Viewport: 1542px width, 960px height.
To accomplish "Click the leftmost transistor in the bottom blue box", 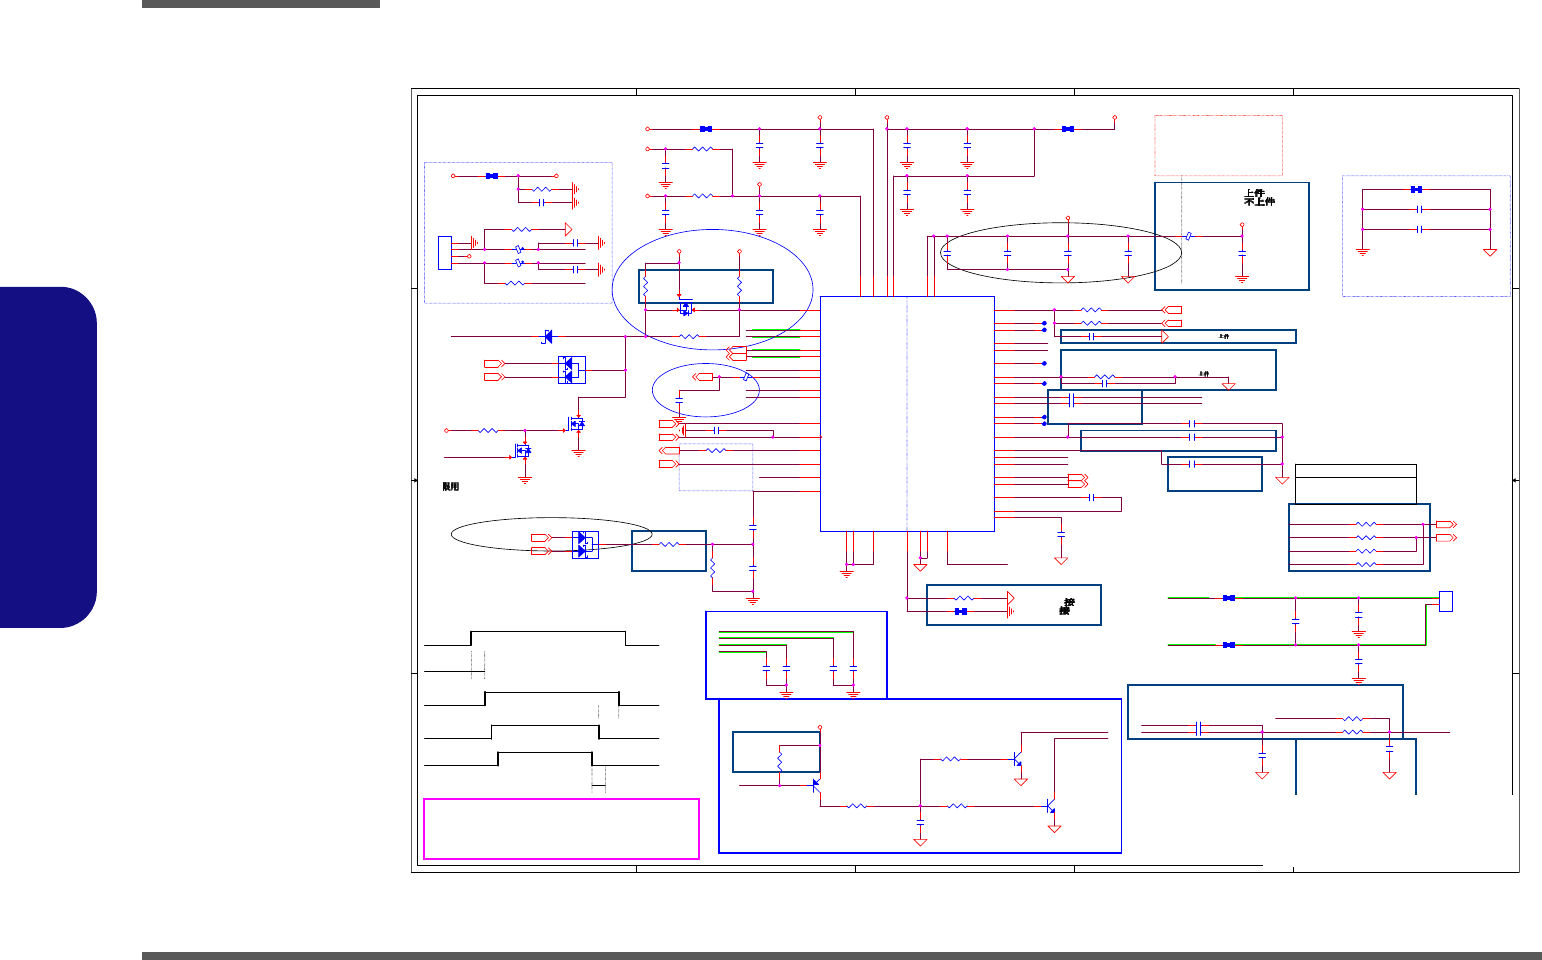I will click(x=816, y=783).
